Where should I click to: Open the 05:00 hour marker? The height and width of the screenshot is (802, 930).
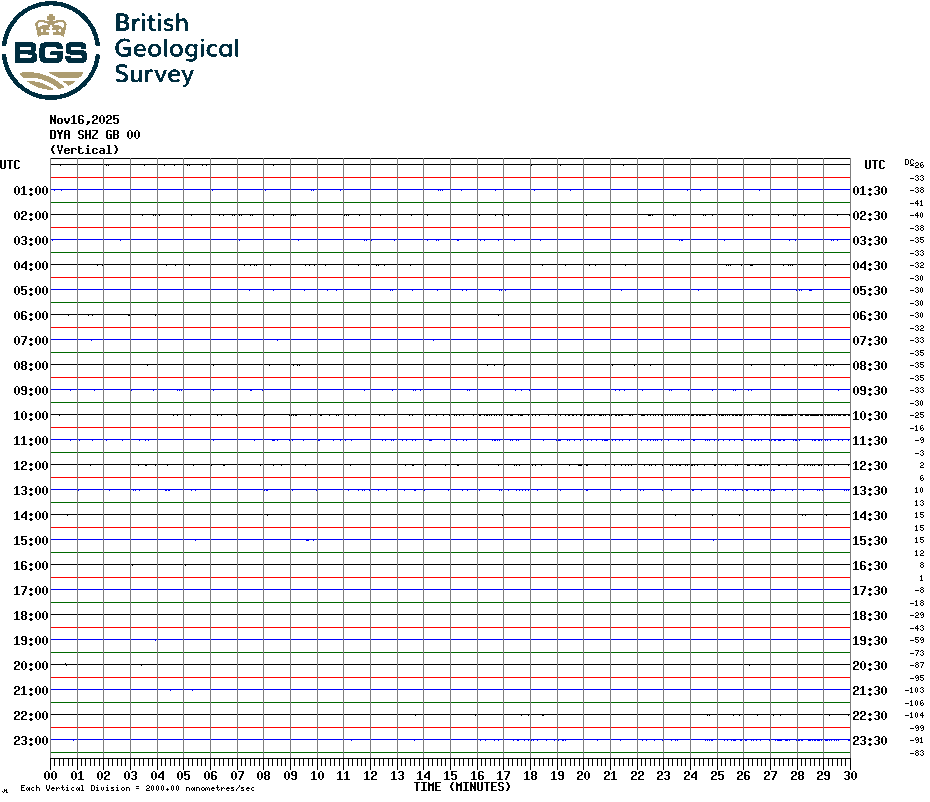pyautogui.click(x=30, y=290)
